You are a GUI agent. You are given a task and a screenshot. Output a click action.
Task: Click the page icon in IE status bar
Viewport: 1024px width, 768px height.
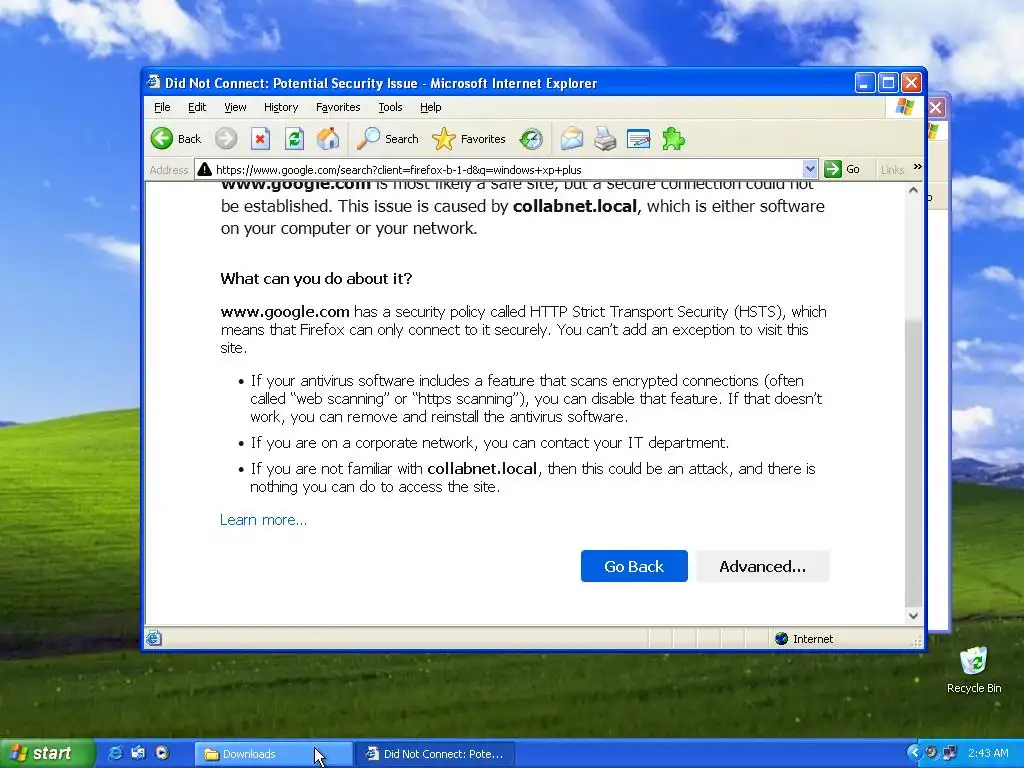153,638
